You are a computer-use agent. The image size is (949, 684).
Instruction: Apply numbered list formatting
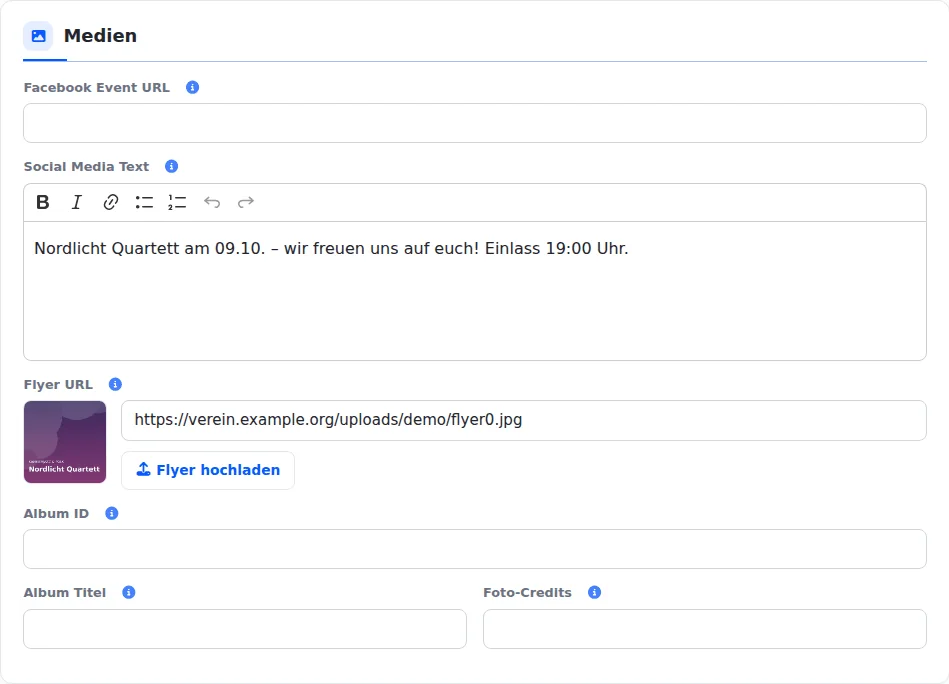click(x=177, y=202)
